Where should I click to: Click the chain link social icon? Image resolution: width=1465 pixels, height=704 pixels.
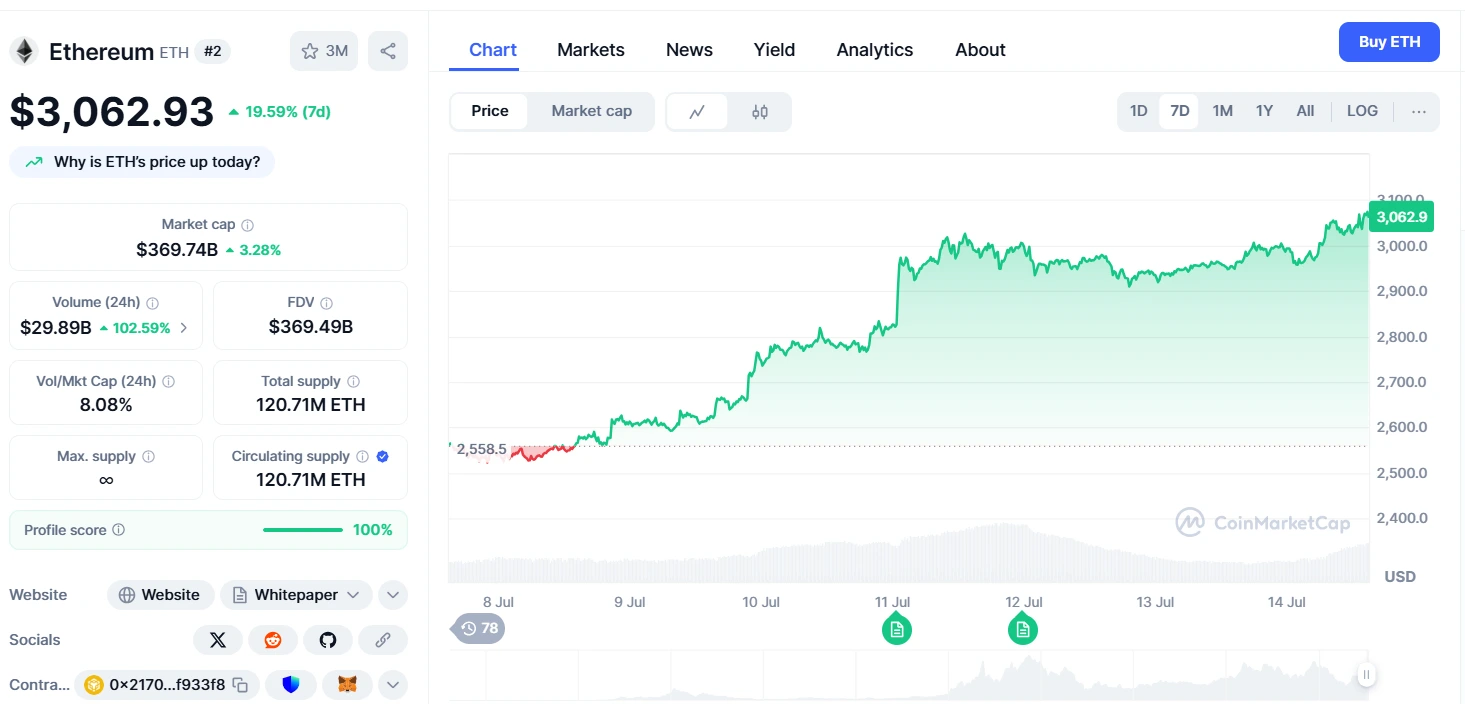point(383,640)
